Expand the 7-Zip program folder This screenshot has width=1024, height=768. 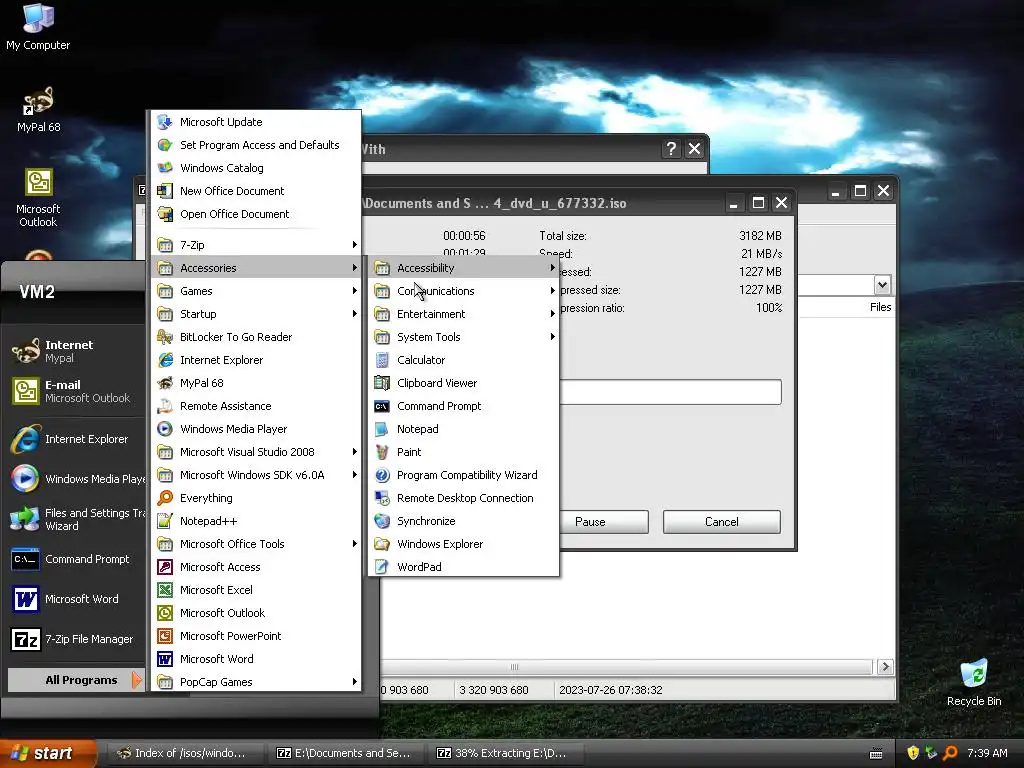pos(256,245)
